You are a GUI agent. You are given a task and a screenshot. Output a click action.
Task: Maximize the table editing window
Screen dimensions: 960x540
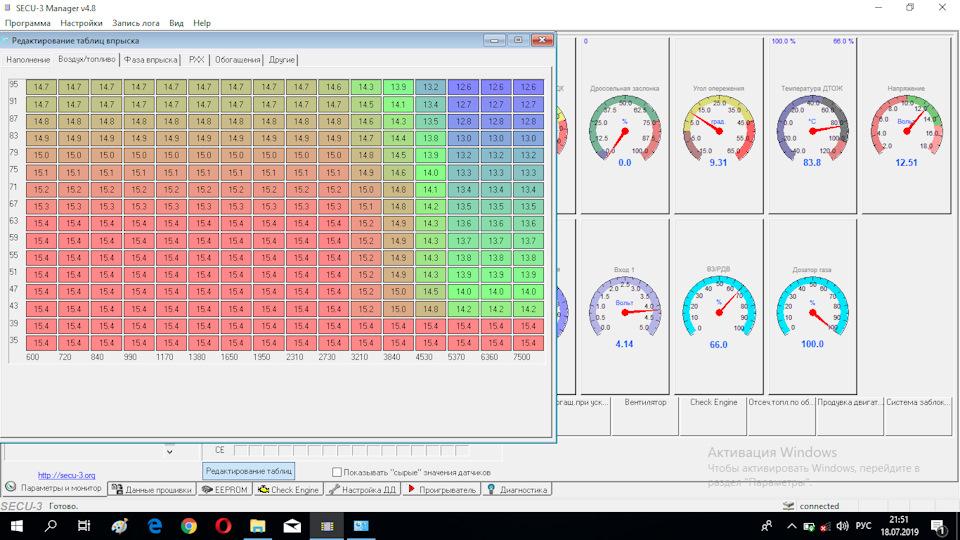point(518,40)
